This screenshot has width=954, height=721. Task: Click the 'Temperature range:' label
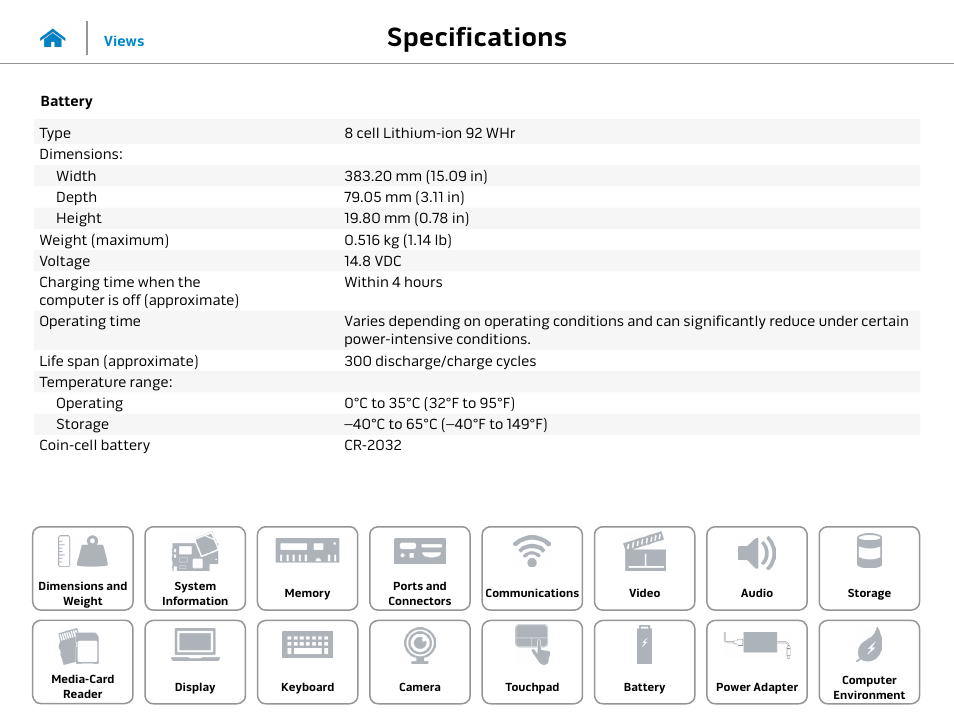click(106, 382)
